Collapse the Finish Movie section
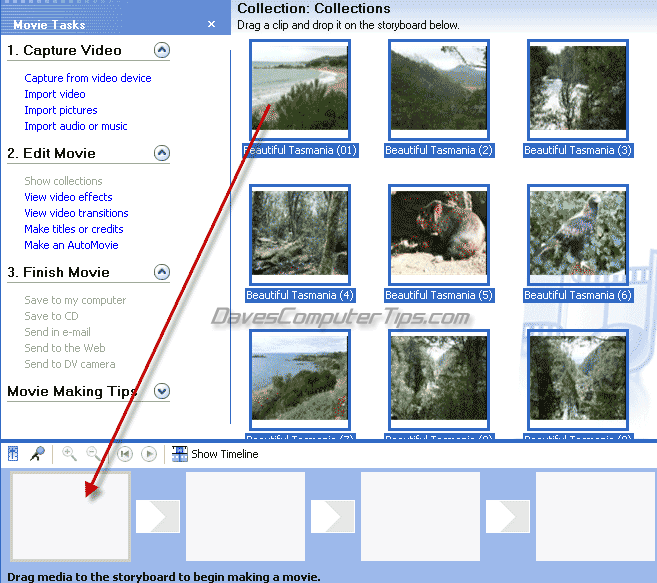Image resolution: width=657 pixels, height=583 pixels. click(162, 272)
